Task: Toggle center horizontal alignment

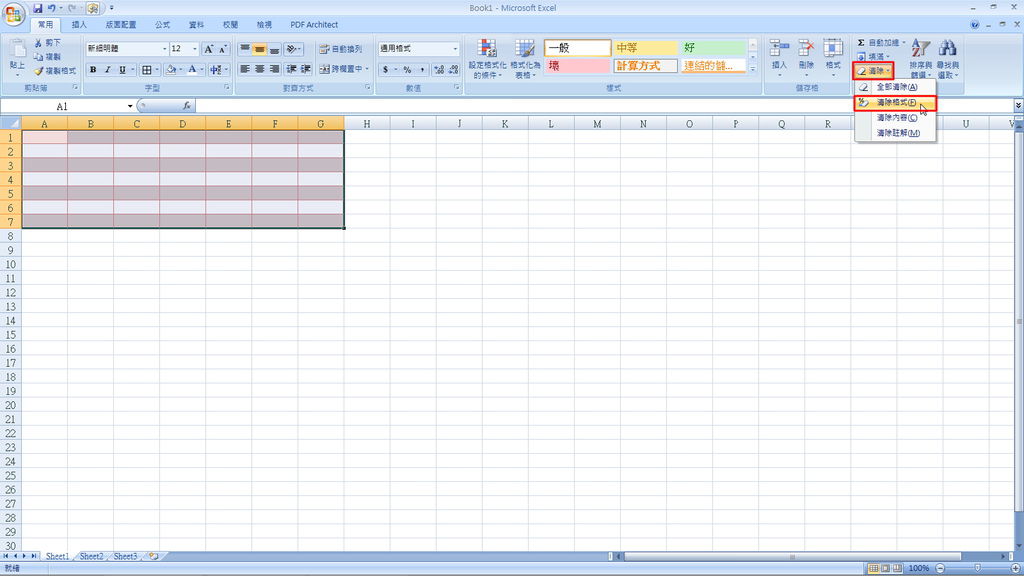Action: tap(259, 69)
